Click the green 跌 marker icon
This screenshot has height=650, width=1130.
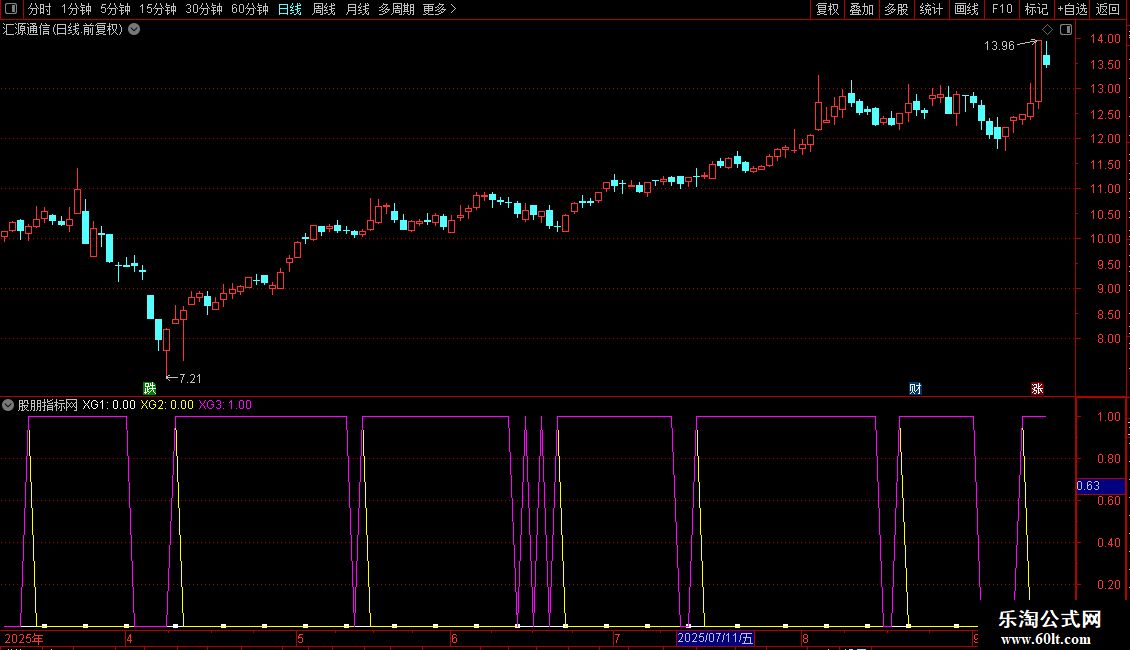149,388
